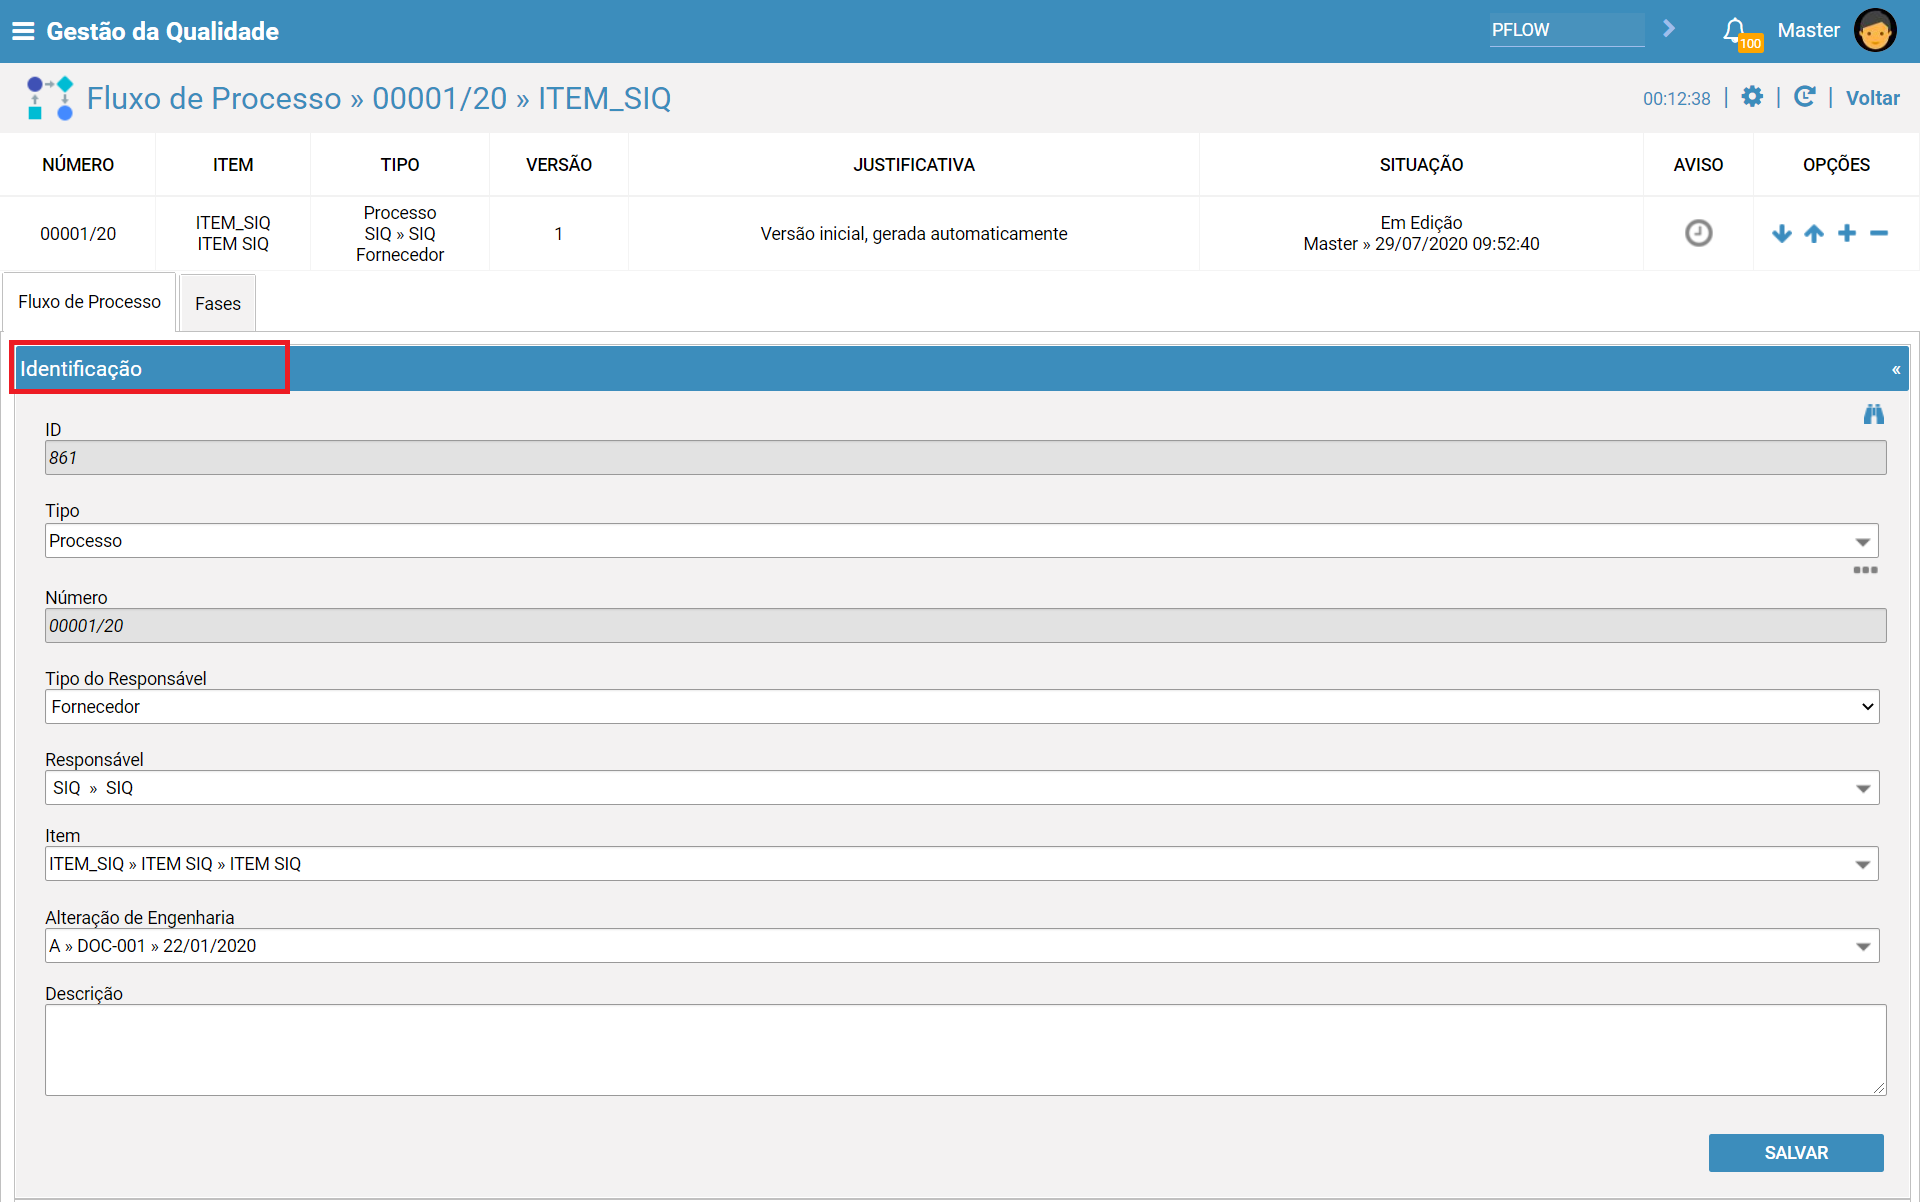
Task: Click the 'Em Edição' situation cell
Action: [1421, 233]
